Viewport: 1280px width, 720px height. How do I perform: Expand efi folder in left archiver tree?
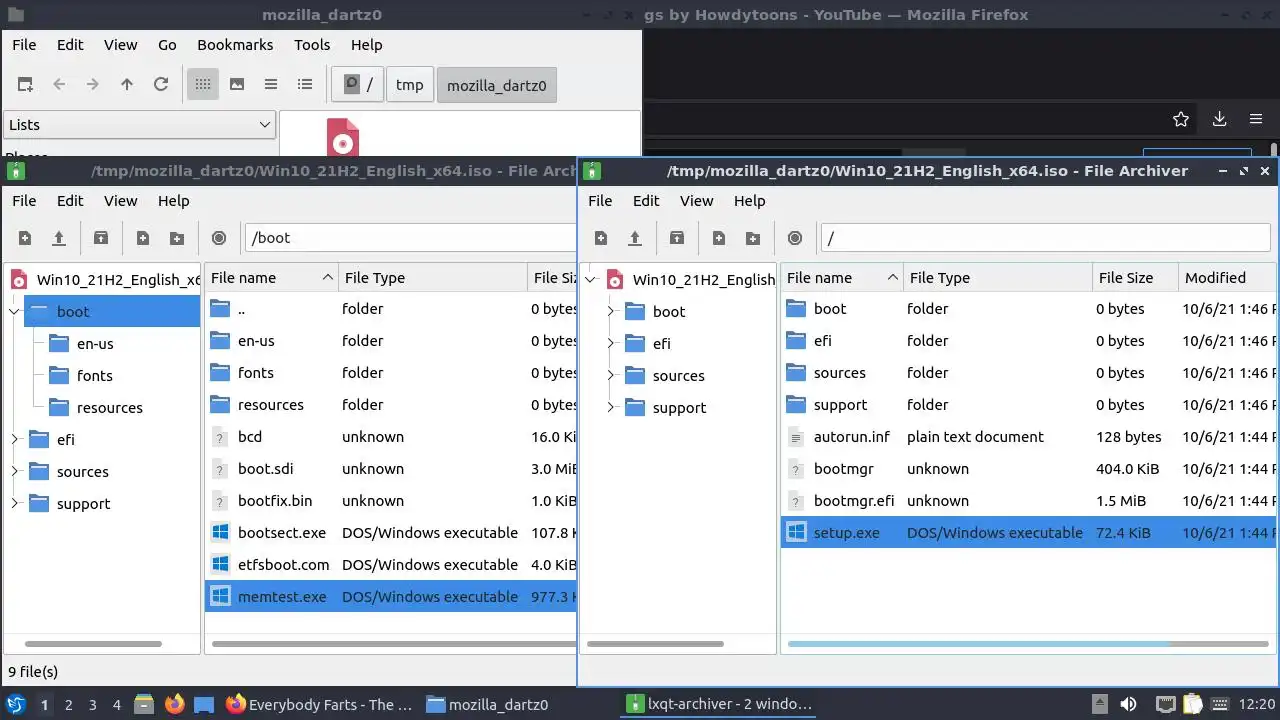(15, 439)
